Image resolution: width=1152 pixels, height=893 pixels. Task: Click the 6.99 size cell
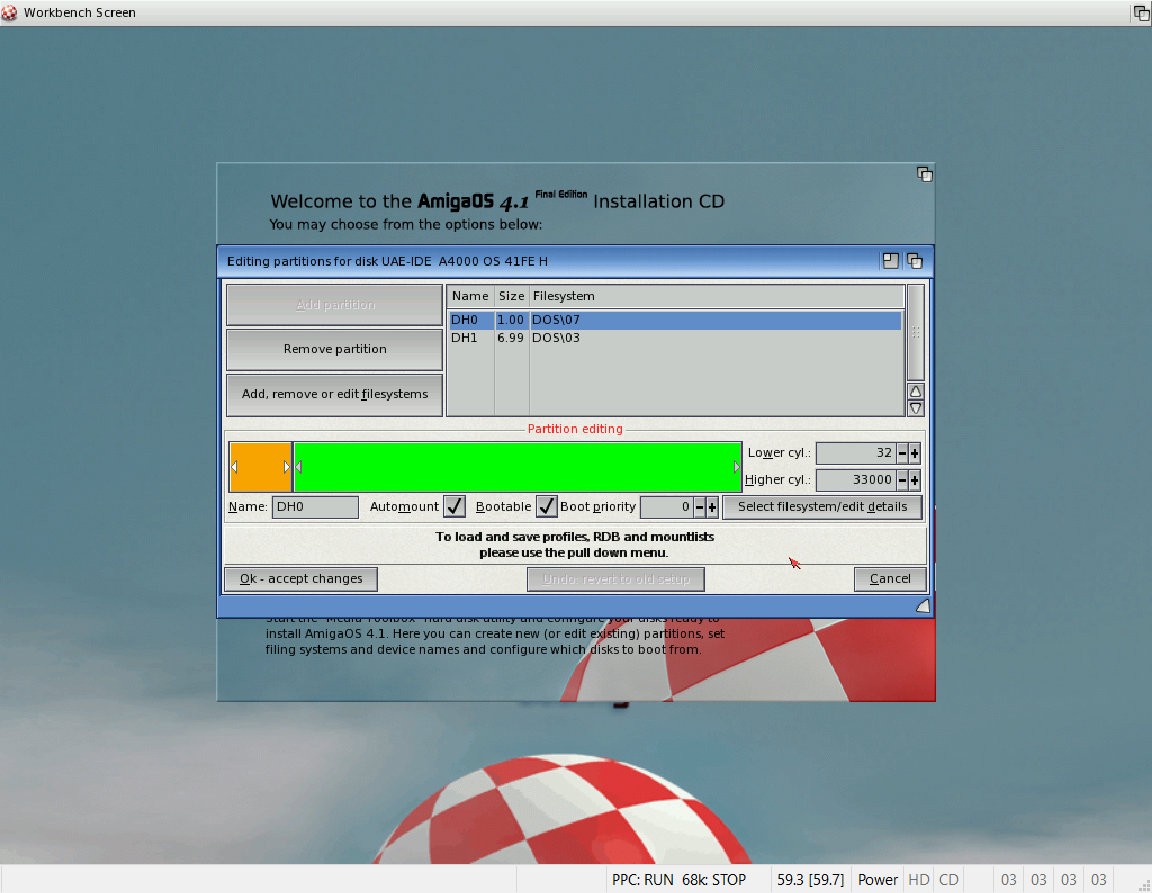tap(511, 338)
